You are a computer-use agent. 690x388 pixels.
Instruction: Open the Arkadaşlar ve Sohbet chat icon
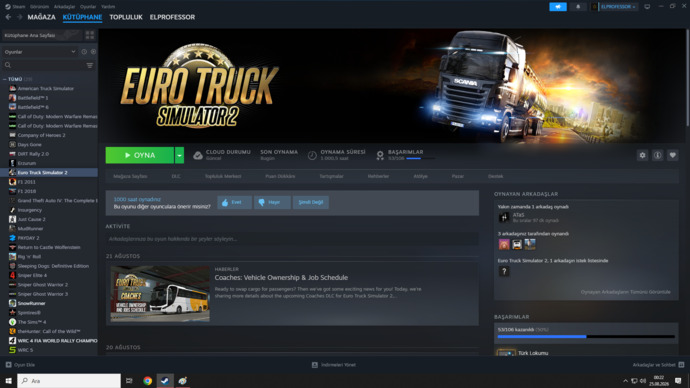681,365
